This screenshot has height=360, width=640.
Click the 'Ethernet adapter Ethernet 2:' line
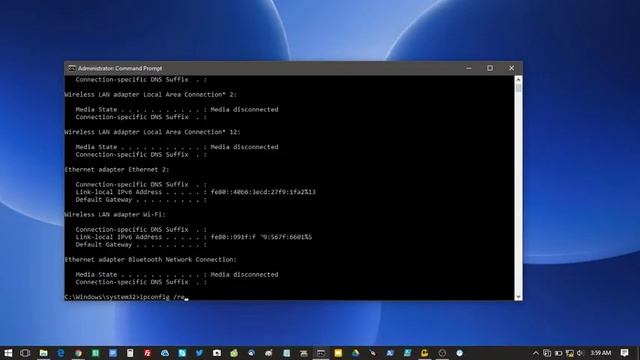[117, 169]
